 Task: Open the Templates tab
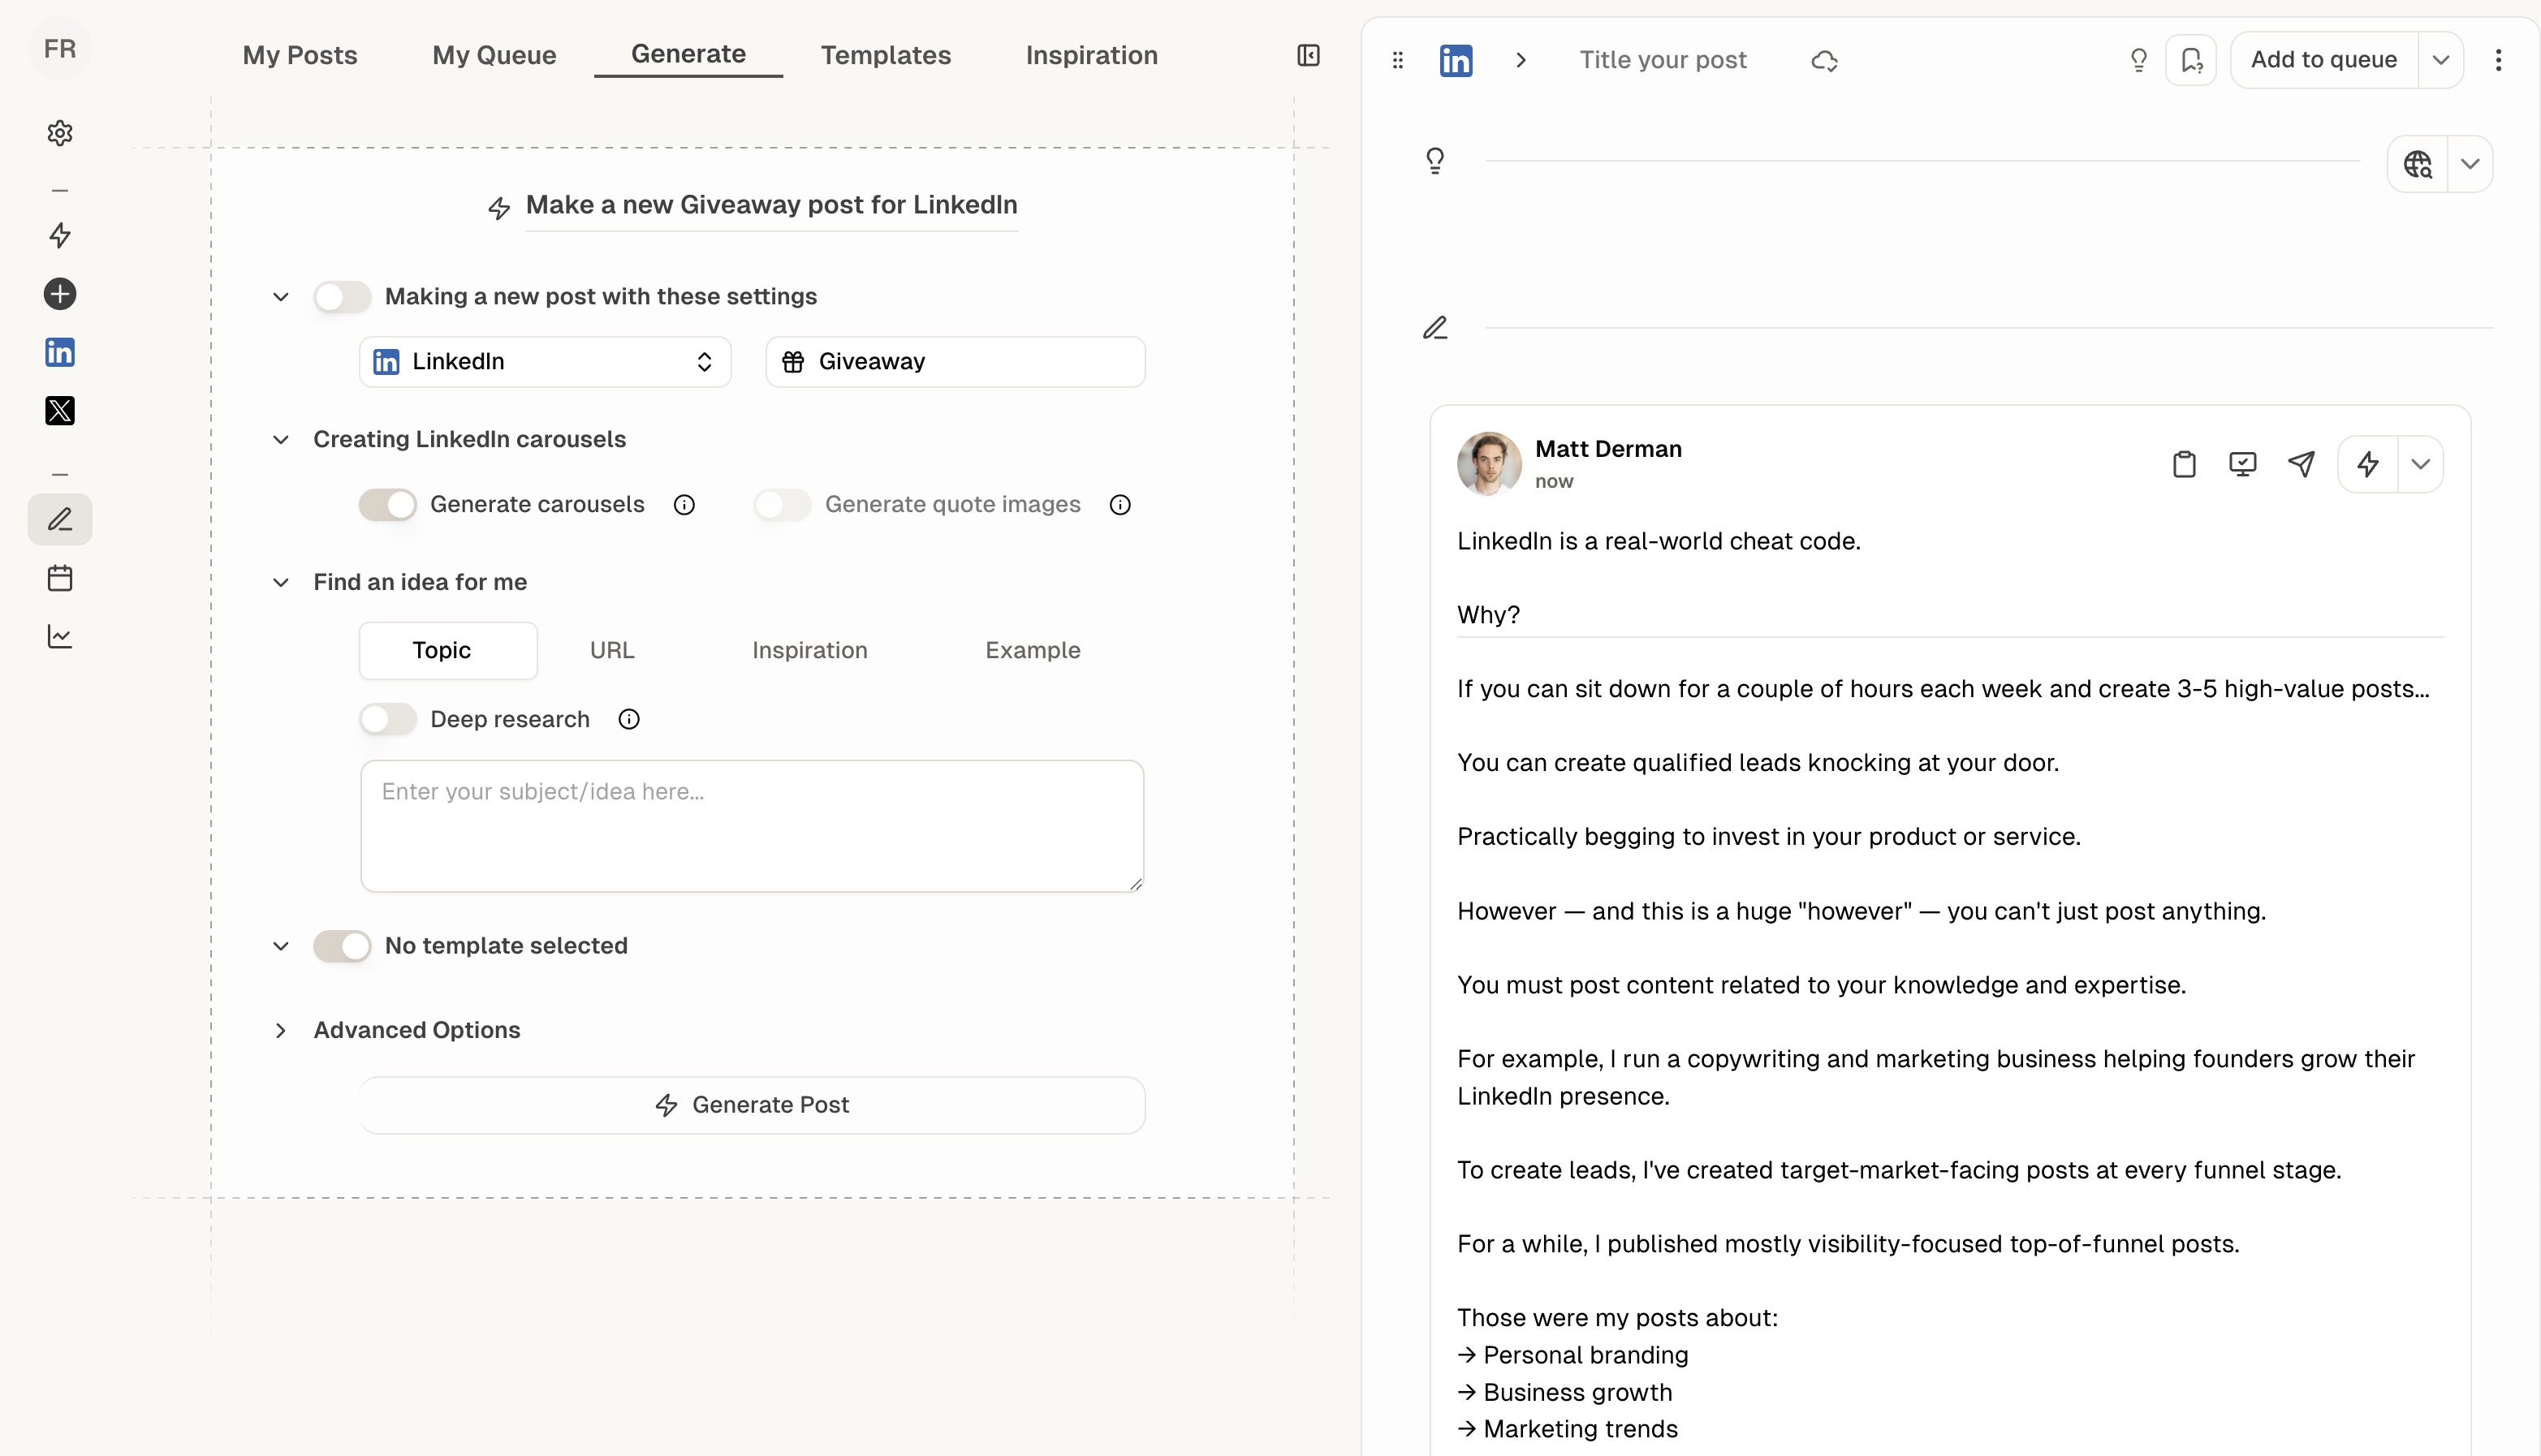pos(886,55)
